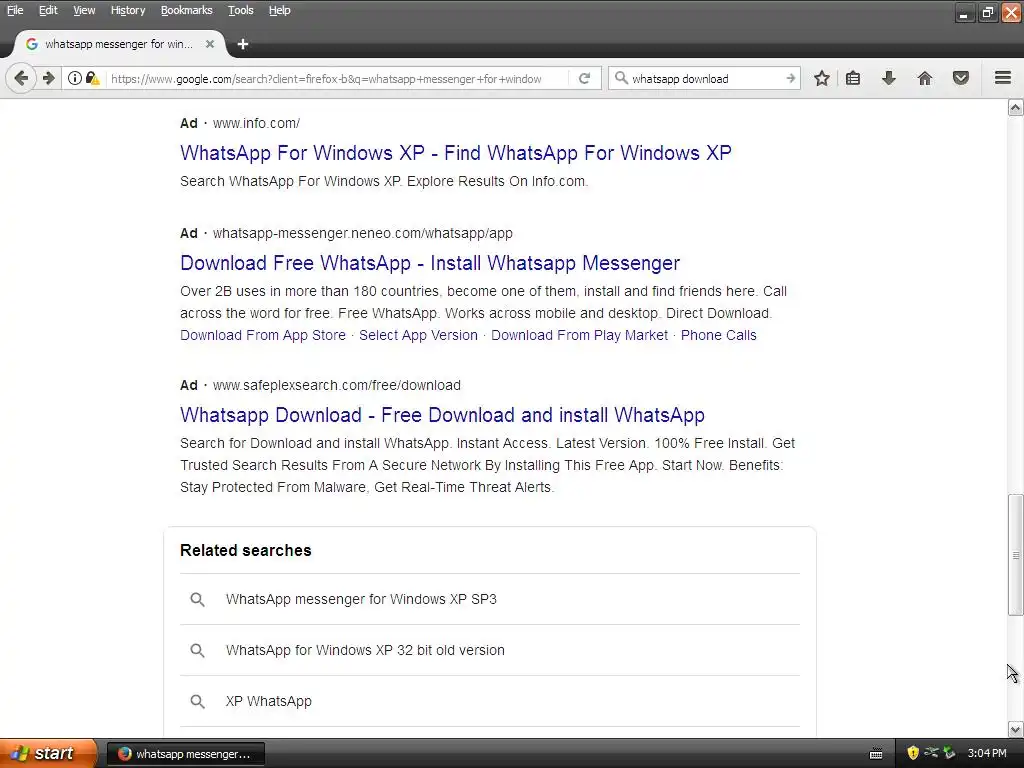Click the lock with warning triangle icon

pyautogui.click(x=93, y=78)
